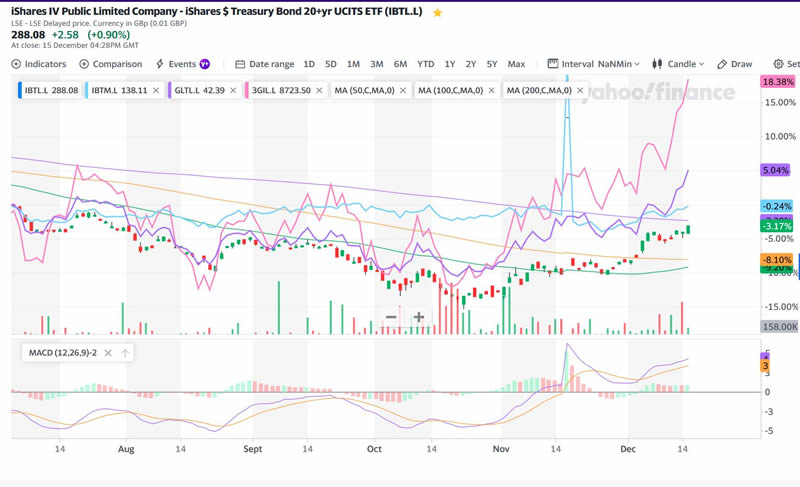Open the Indicators menu
This screenshot has width=800, height=487.
(x=39, y=64)
